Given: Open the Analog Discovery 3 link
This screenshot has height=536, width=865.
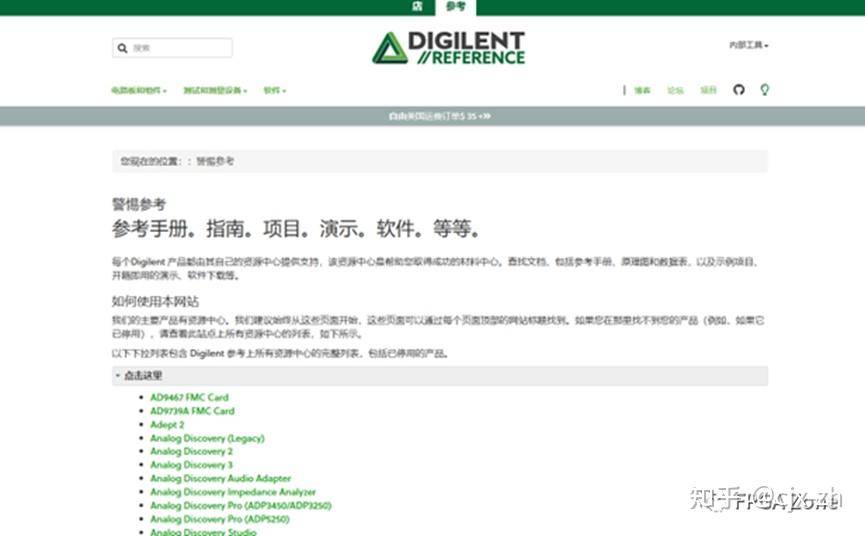Looking at the screenshot, I should (191, 465).
